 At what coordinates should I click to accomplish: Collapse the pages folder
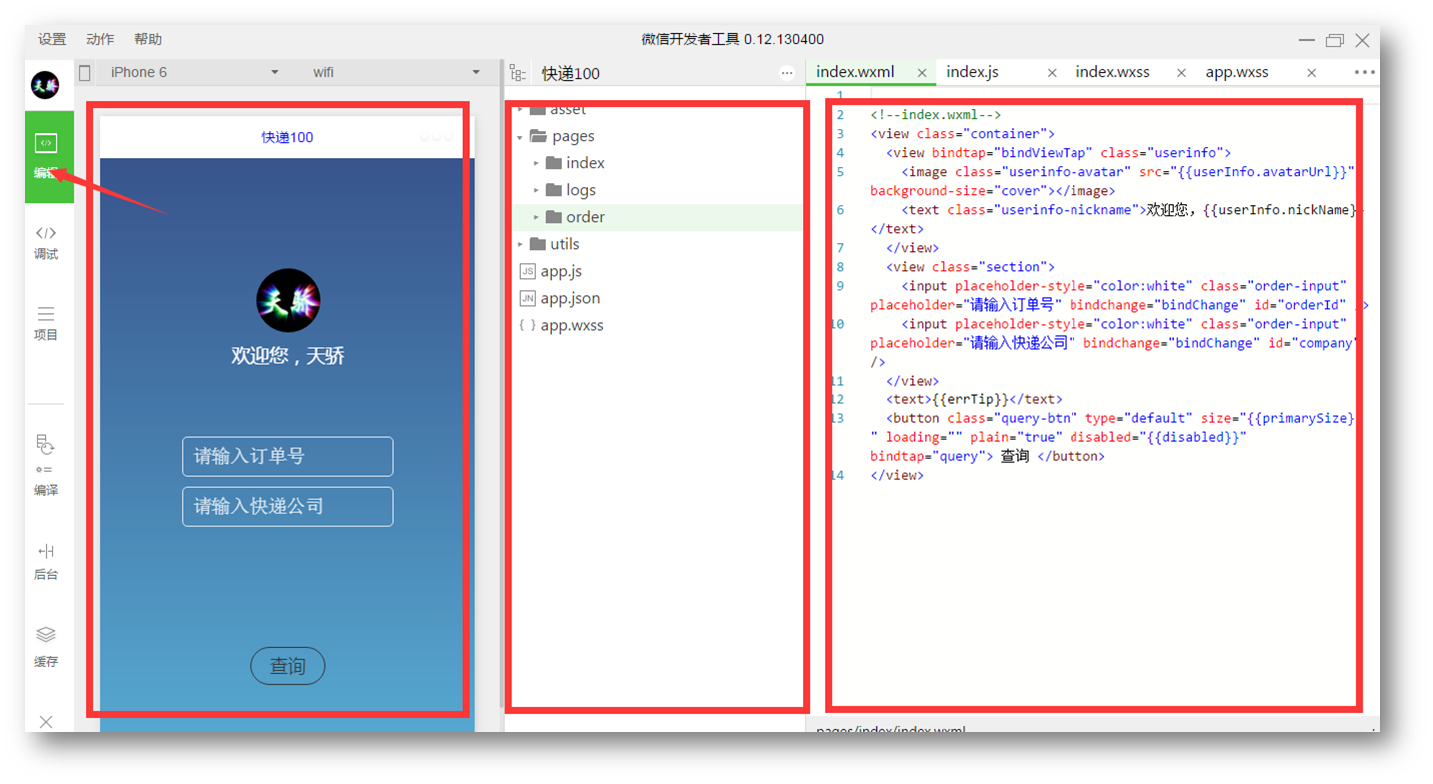pos(520,136)
